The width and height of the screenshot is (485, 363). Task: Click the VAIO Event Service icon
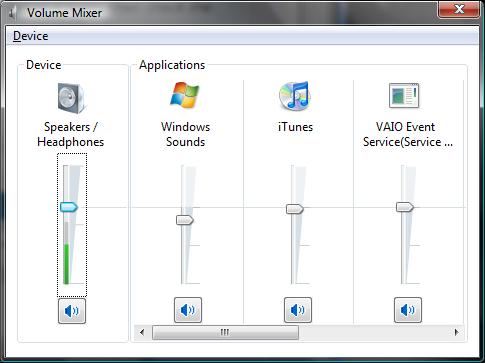pyautogui.click(x=404, y=96)
